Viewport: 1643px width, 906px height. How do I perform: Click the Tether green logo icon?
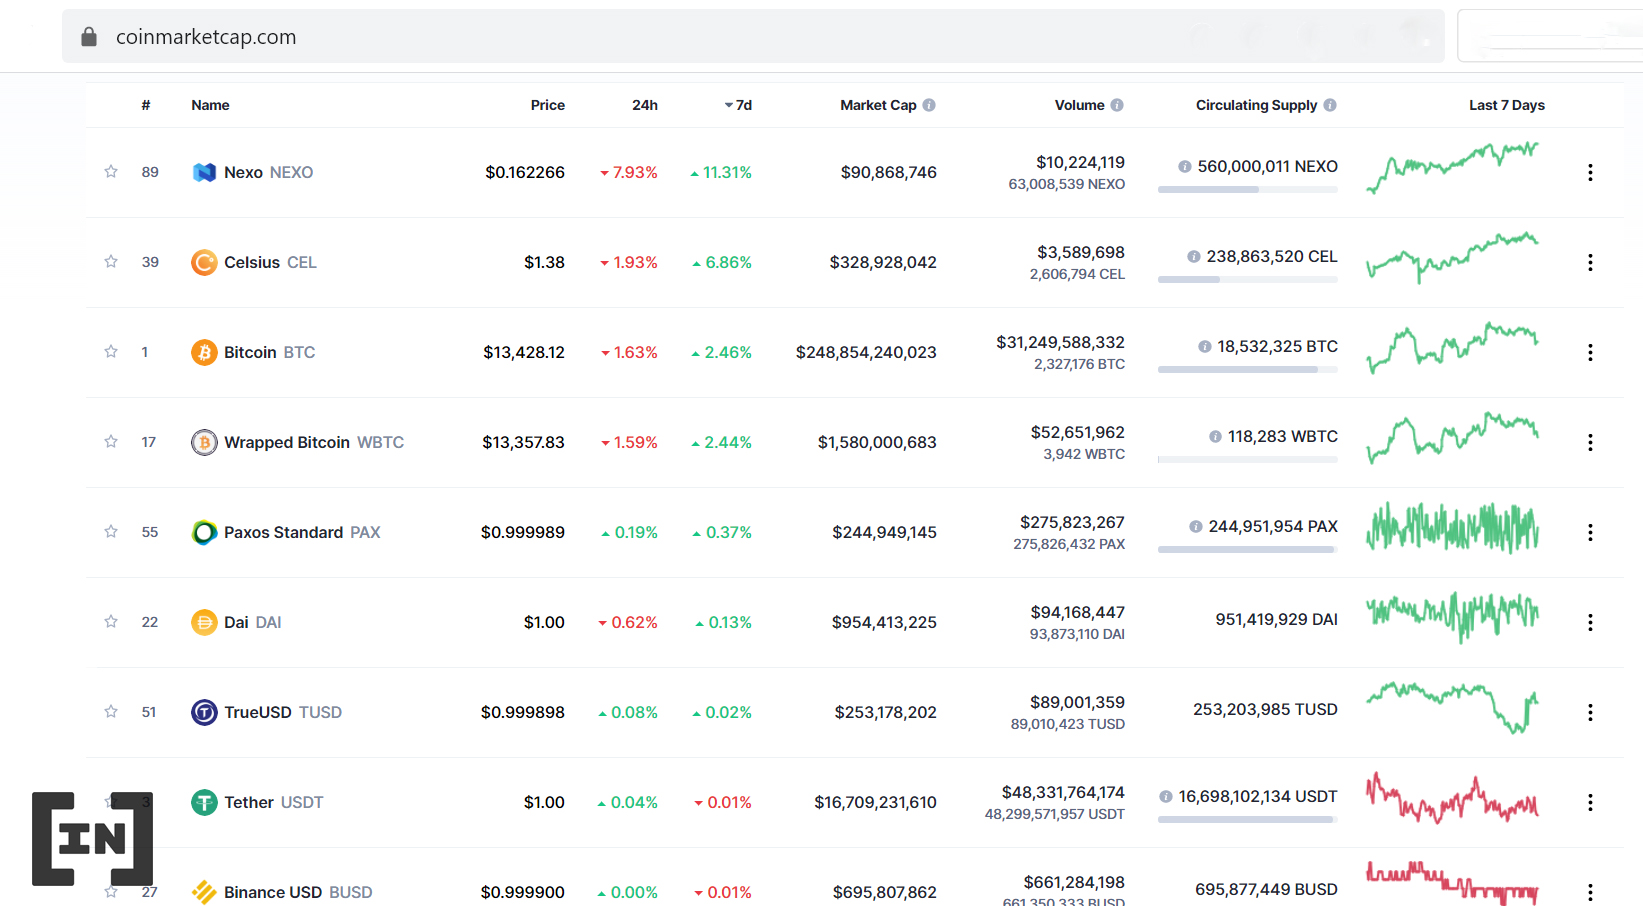click(x=204, y=802)
